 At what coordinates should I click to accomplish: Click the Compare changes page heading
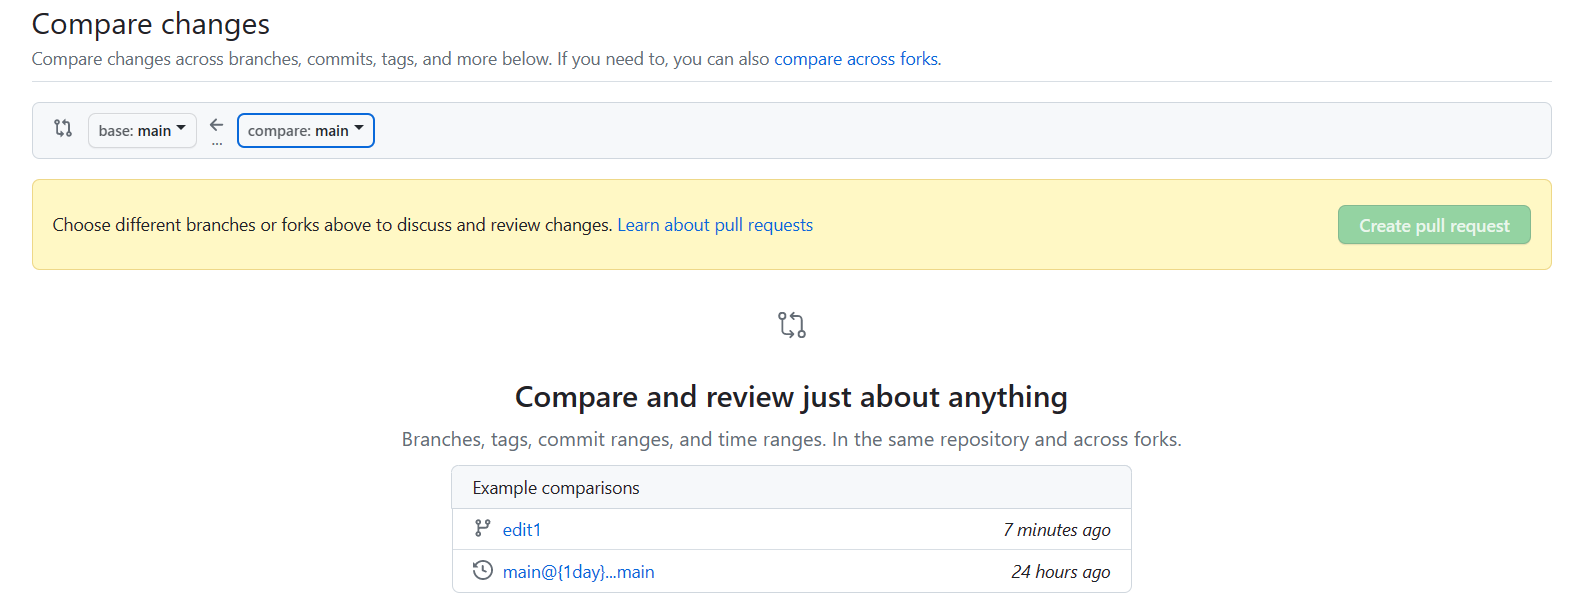(x=151, y=24)
